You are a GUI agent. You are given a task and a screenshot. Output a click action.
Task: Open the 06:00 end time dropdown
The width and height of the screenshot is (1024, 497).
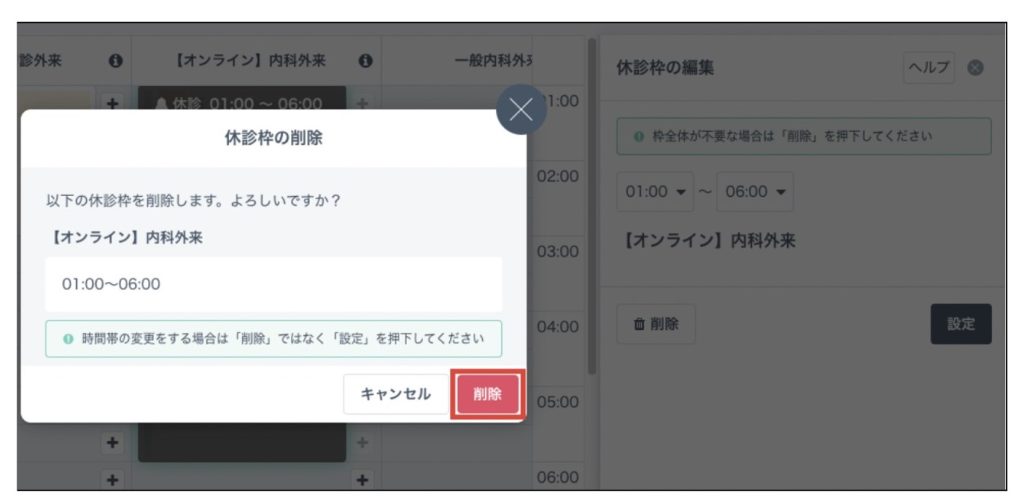point(755,191)
